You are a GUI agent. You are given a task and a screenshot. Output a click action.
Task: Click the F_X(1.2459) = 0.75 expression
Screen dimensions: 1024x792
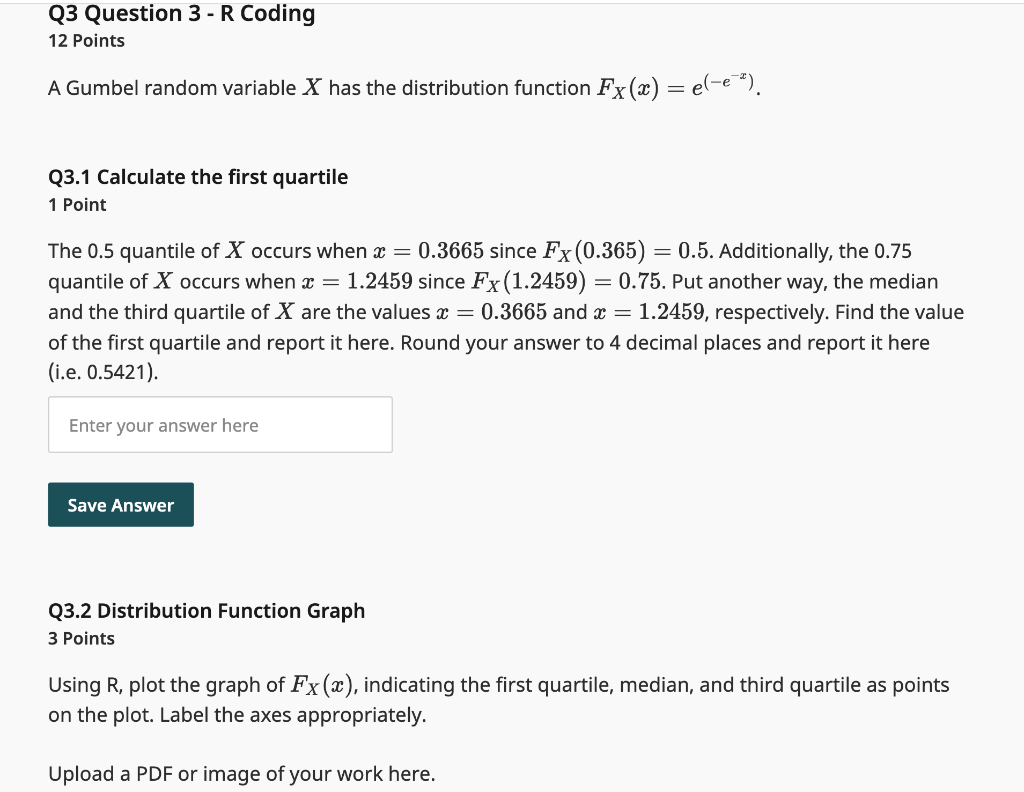click(566, 282)
